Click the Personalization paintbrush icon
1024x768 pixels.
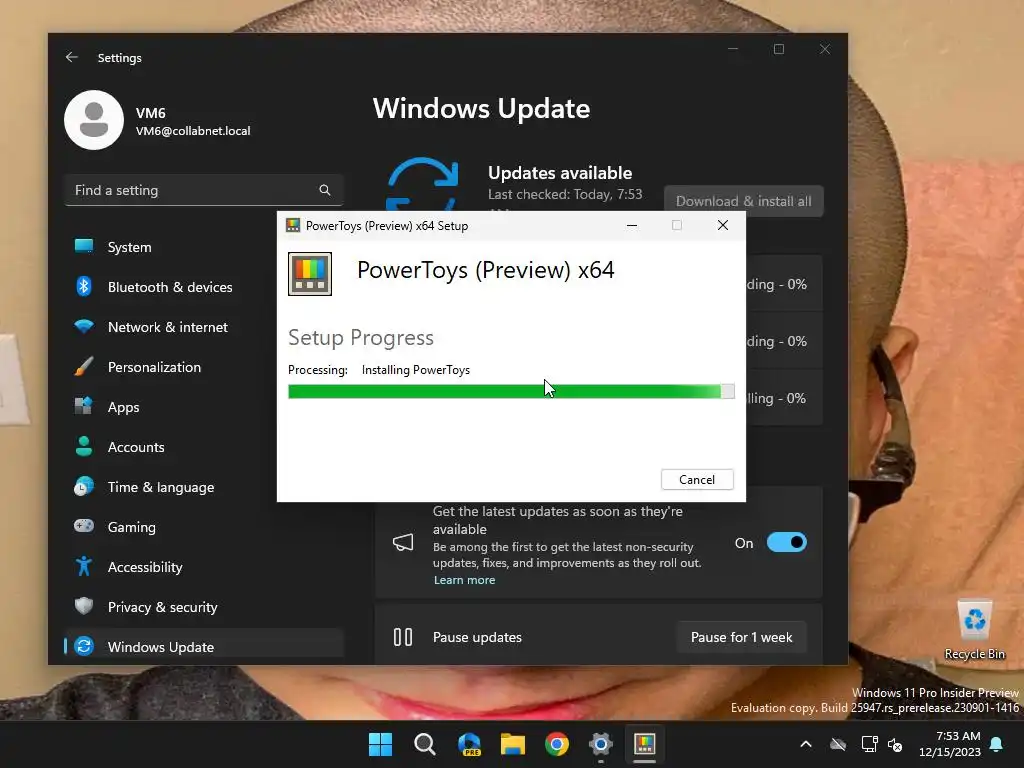pos(84,366)
